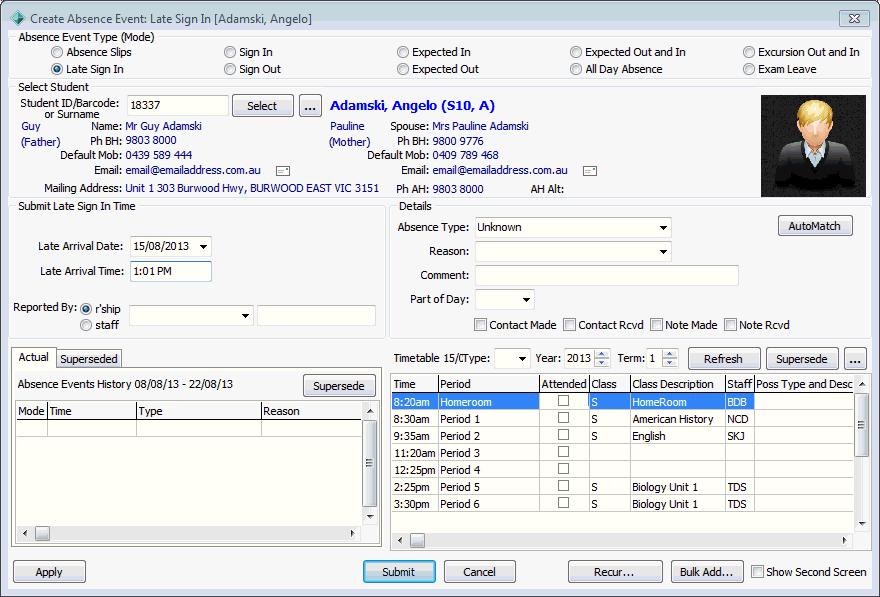Click the Student ID/Barcode input field
Viewport: 880px width, 597px height.
178,105
